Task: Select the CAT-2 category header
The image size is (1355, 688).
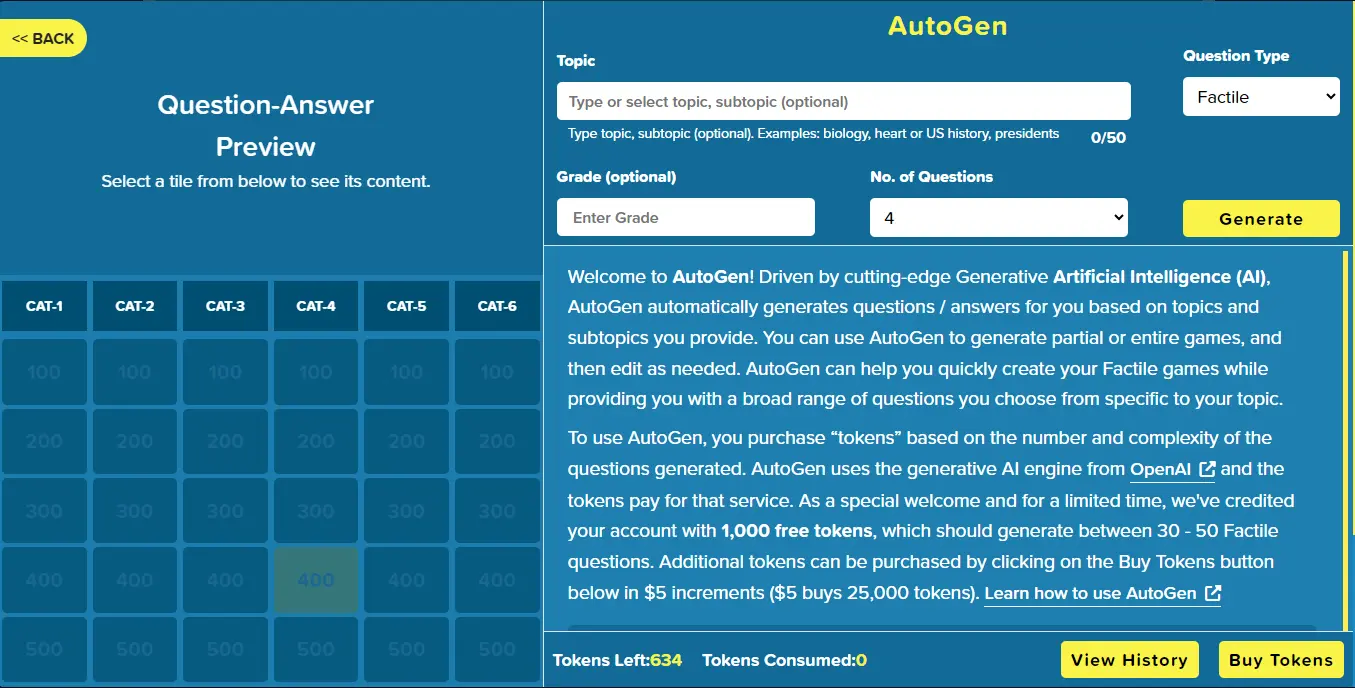Action: click(135, 306)
